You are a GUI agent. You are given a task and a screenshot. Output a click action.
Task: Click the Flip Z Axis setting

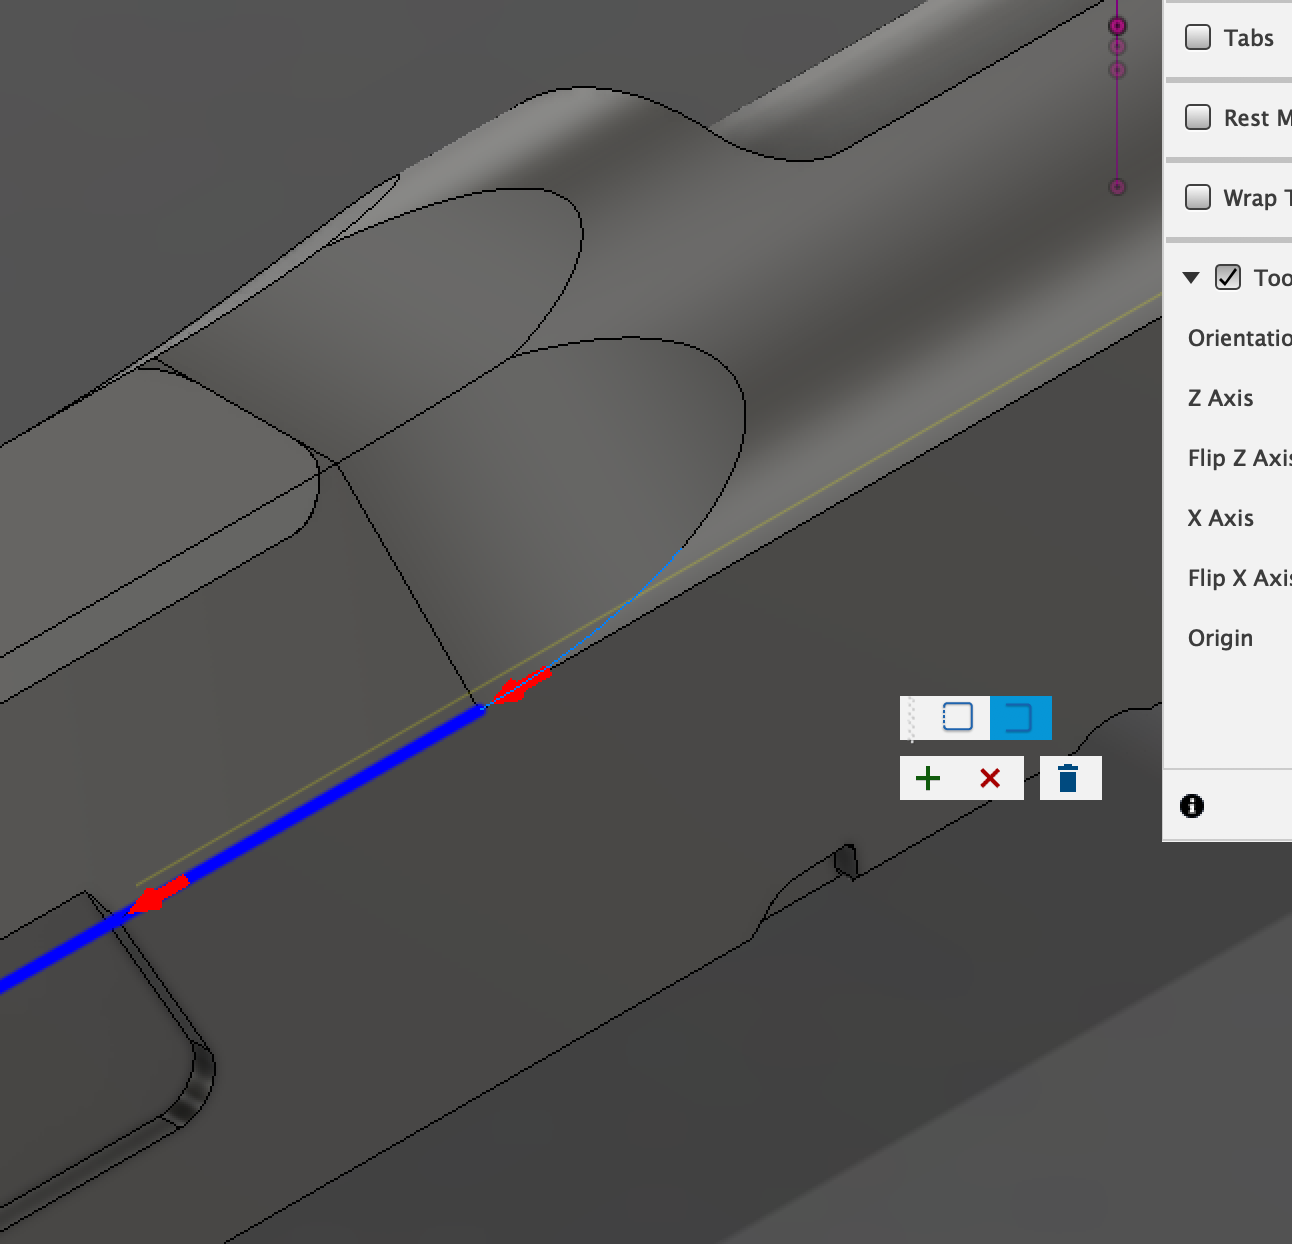[x=1238, y=458]
